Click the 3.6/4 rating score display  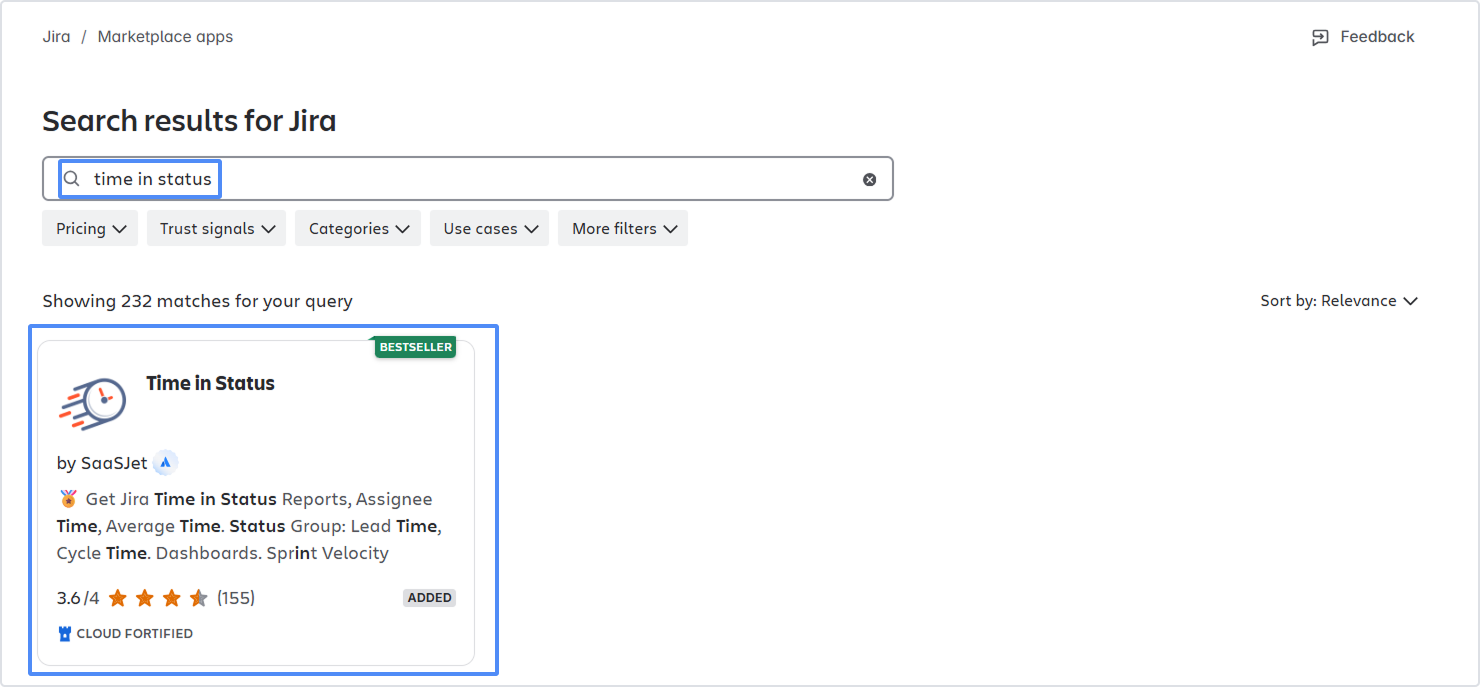[78, 597]
